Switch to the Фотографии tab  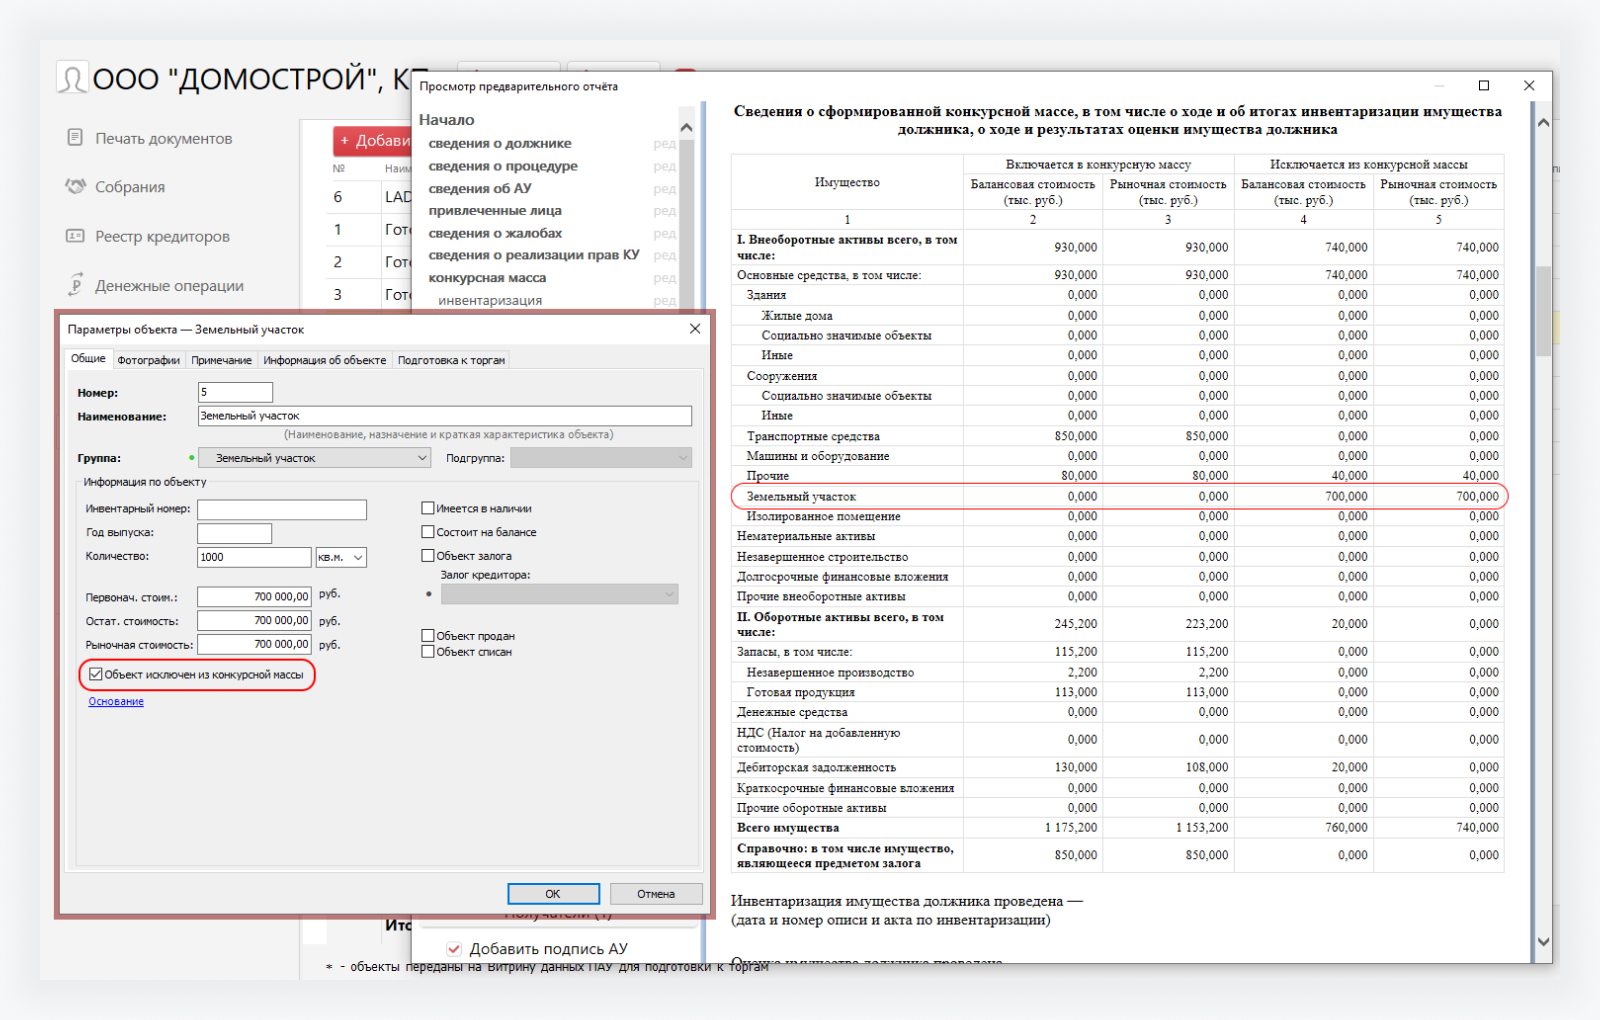[x=148, y=360]
